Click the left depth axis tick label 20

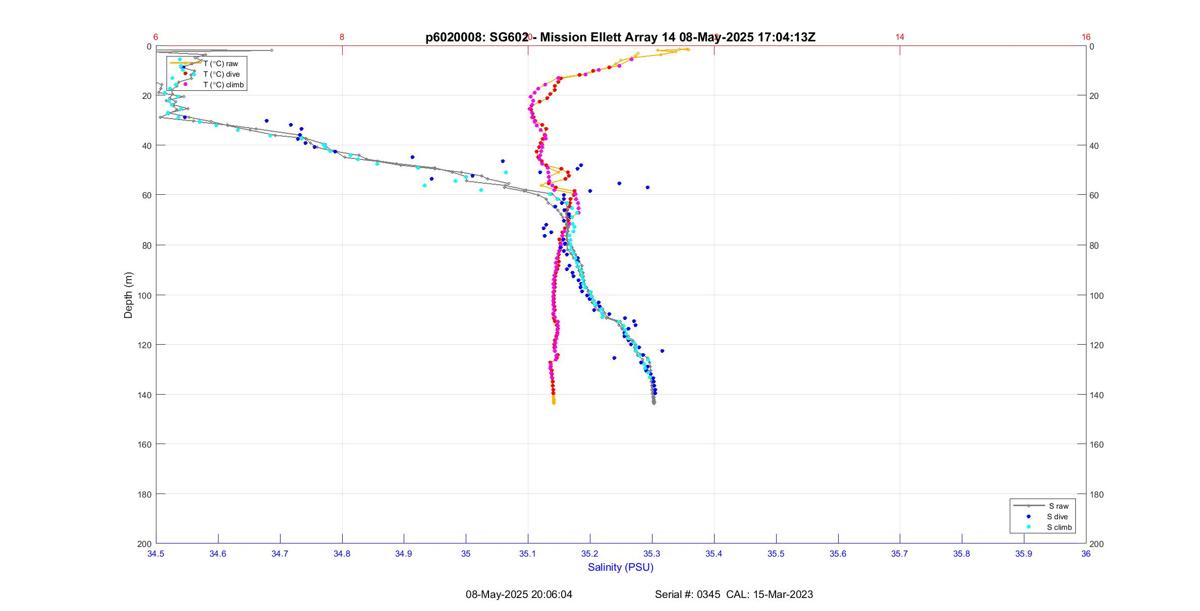[145, 96]
